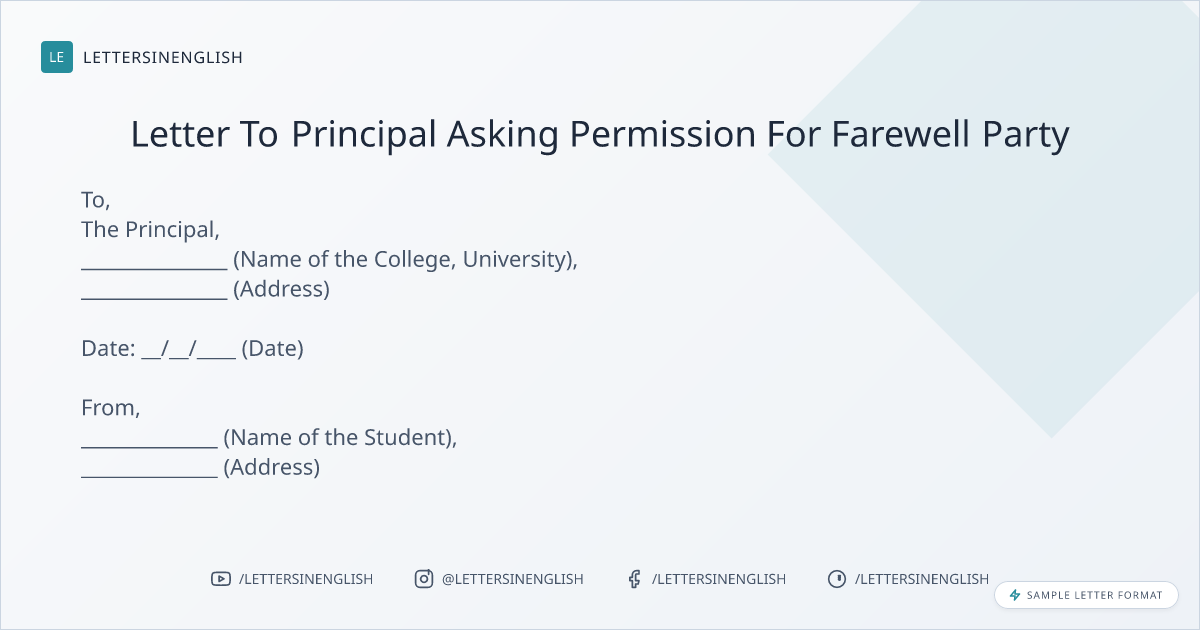
Task: Click the Sample Letter Format badge
Action: click(x=1086, y=595)
